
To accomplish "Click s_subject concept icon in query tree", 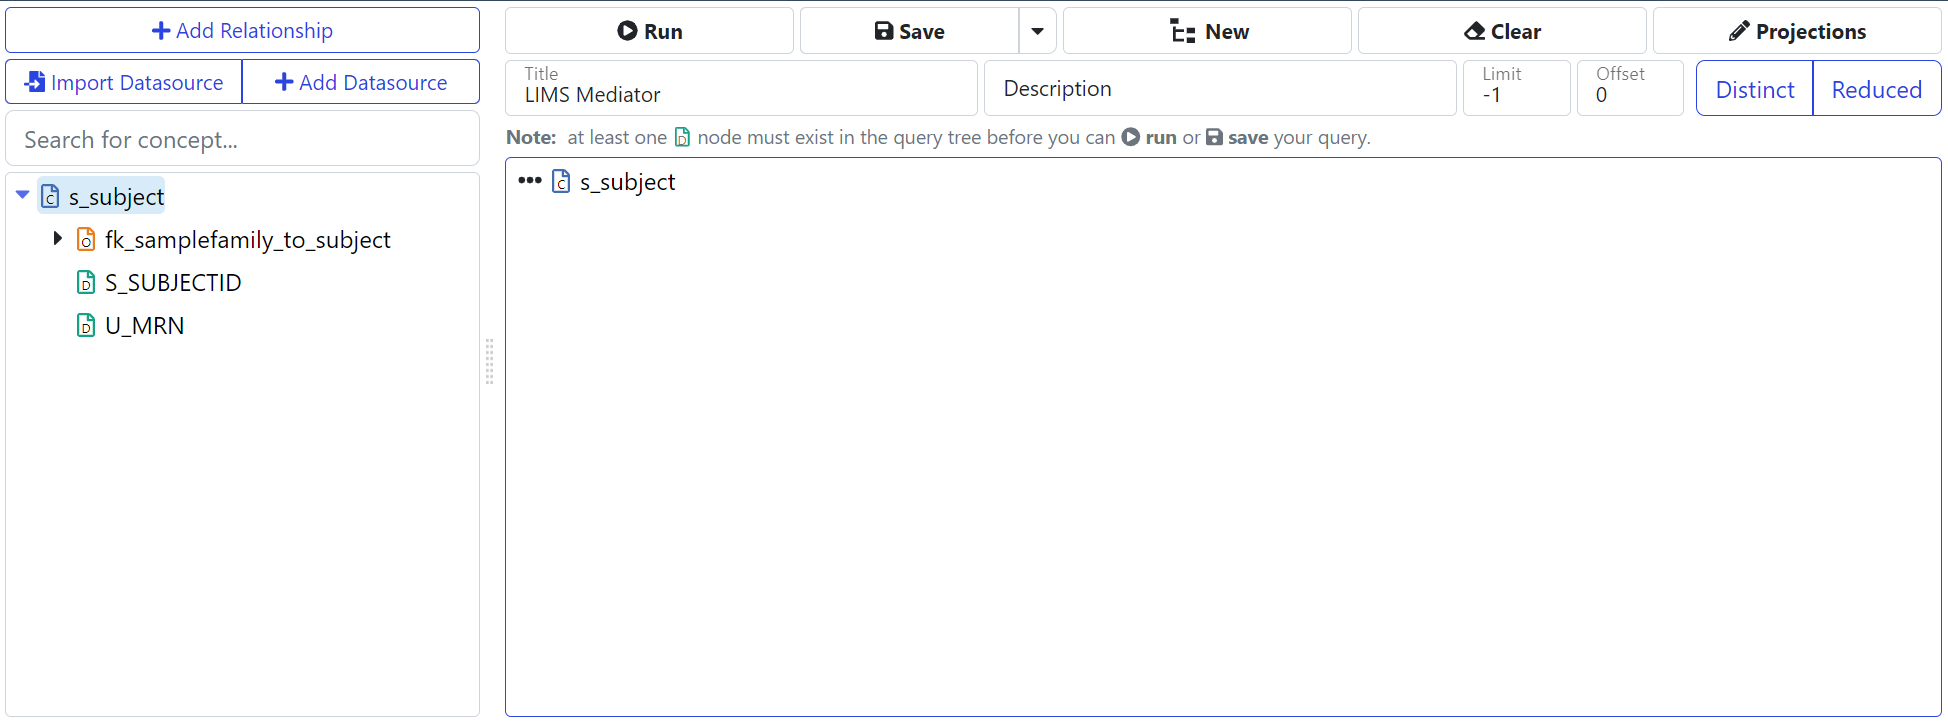I will (562, 182).
